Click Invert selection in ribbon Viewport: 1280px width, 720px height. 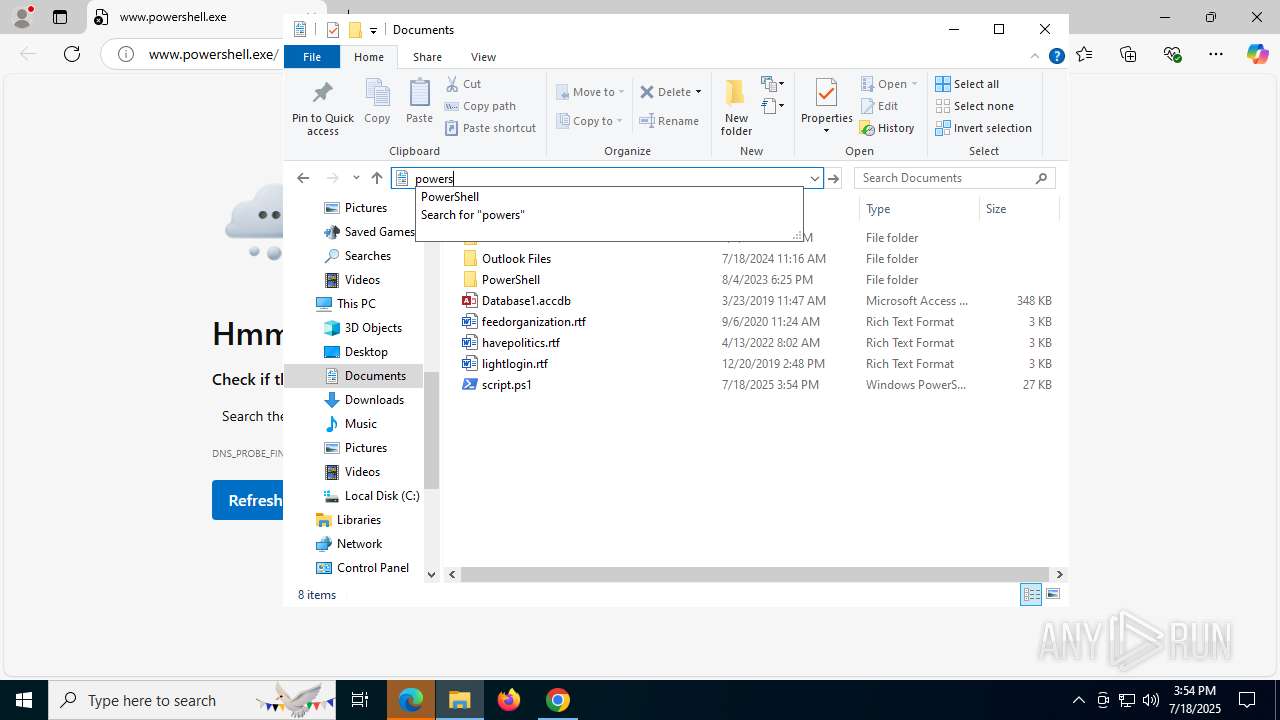[x=984, y=128]
